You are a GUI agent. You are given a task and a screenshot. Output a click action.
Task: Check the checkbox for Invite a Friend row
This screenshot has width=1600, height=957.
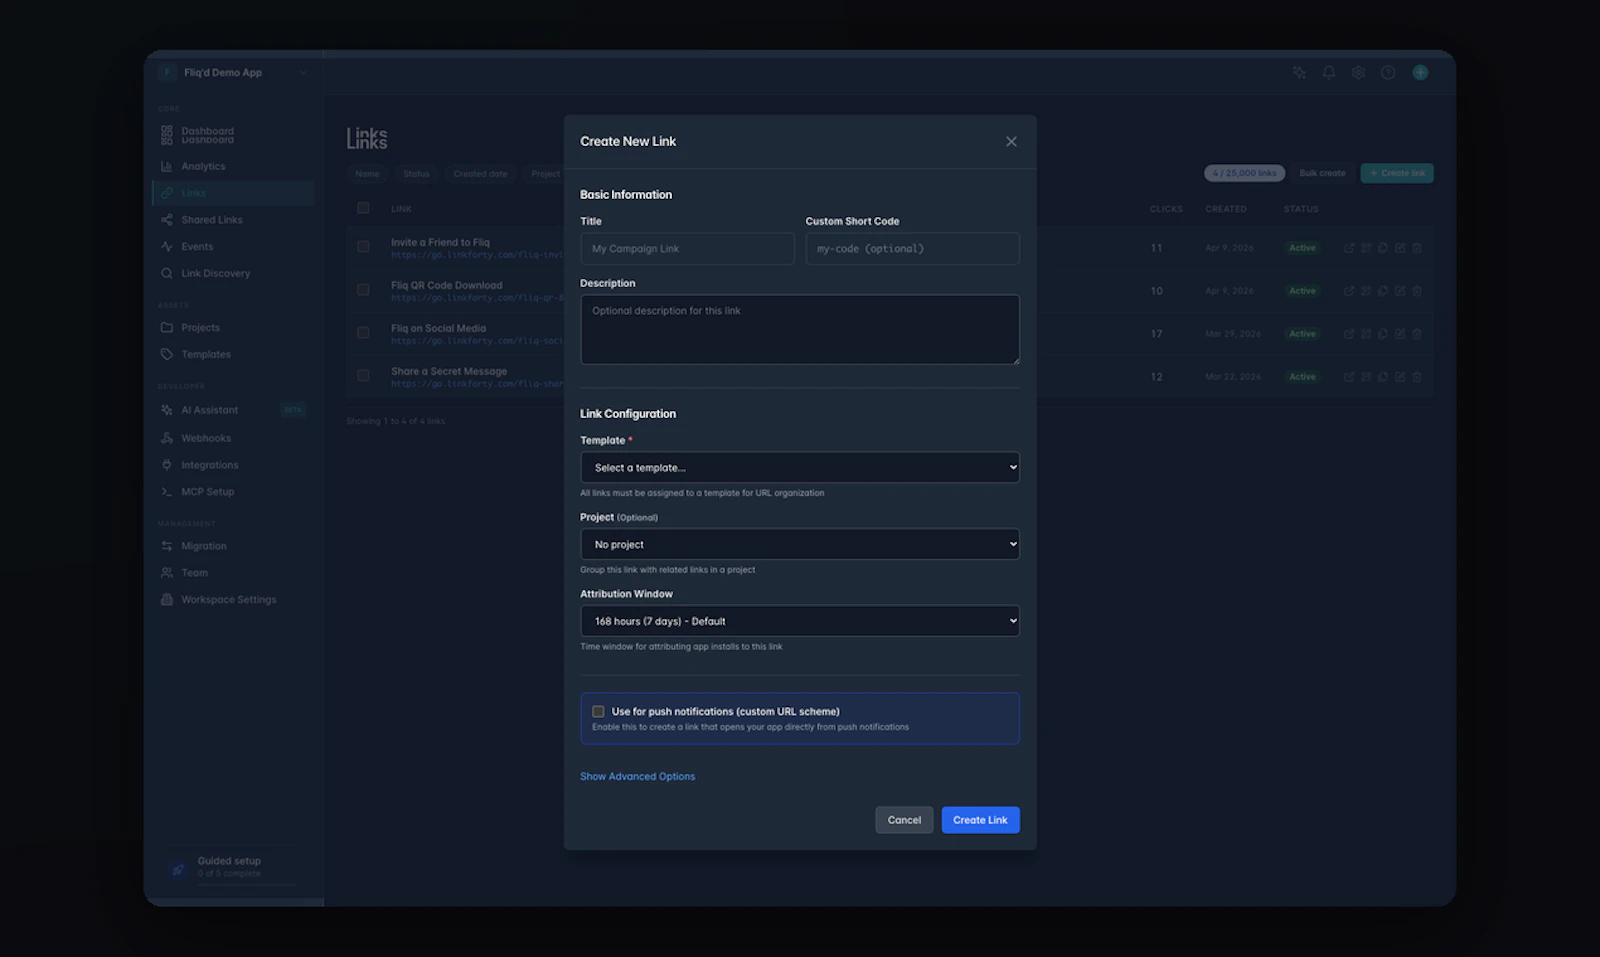(363, 246)
